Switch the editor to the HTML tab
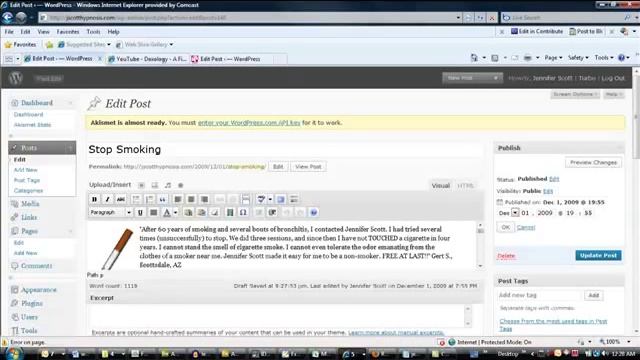 pyautogui.click(x=465, y=186)
